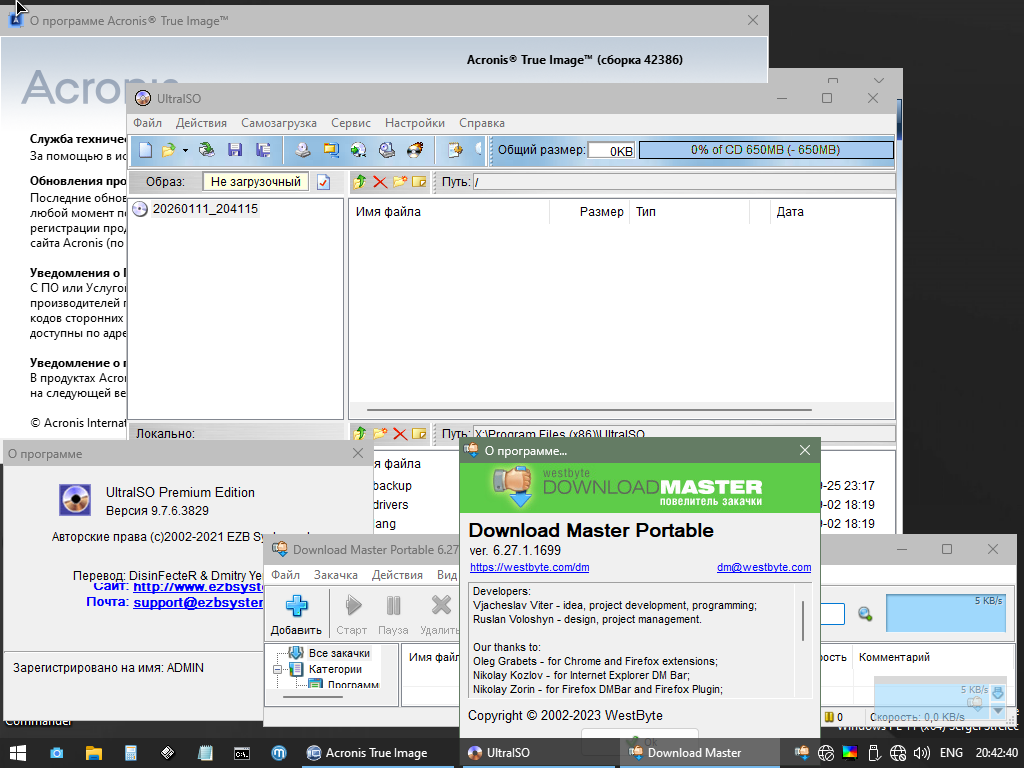Screen dimensions: 1024x768
Task: Click the Старт play button in Download Master
Action: click(x=352, y=615)
